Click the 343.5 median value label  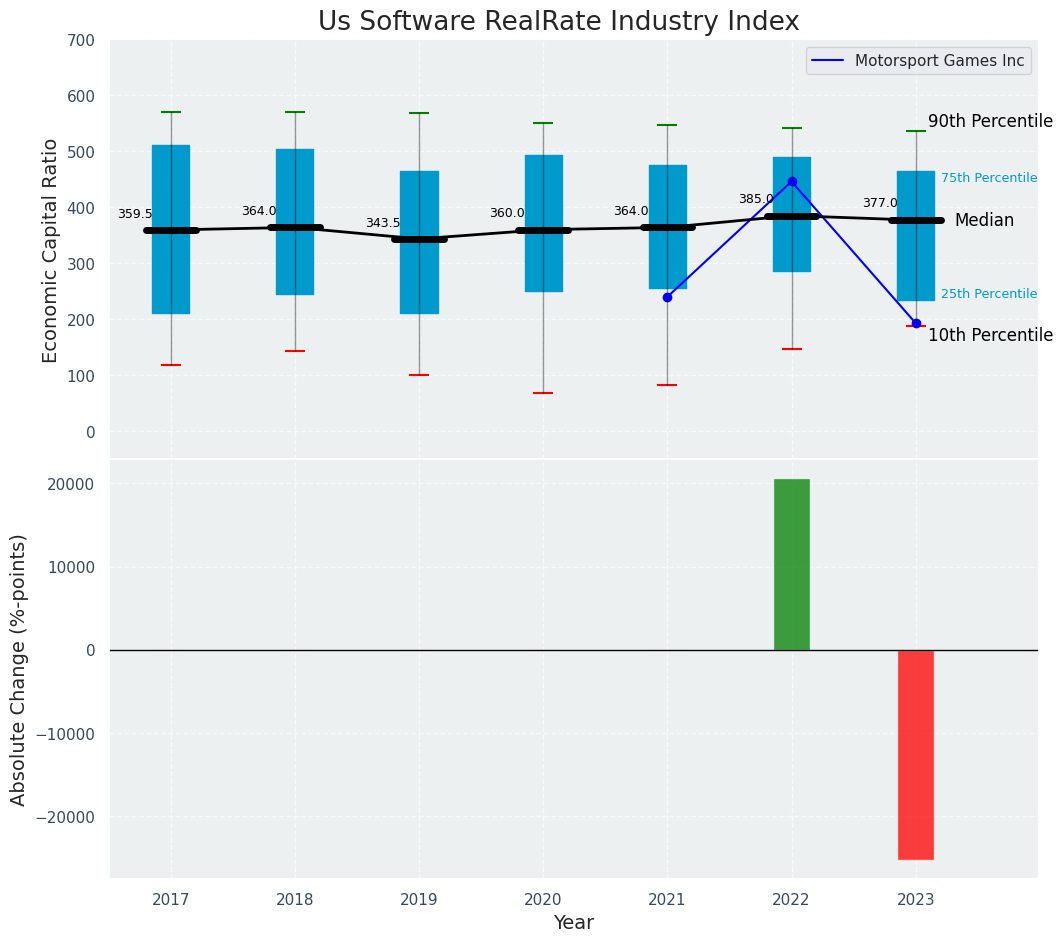[x=382, y=223]
